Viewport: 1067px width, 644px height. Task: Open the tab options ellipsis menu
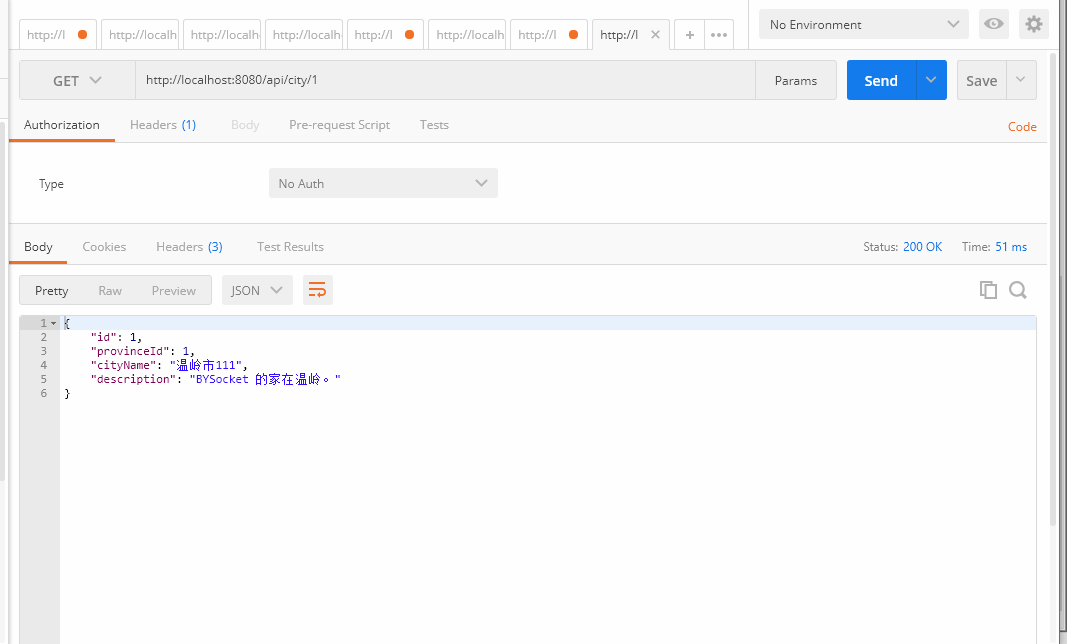coord(719,35)
